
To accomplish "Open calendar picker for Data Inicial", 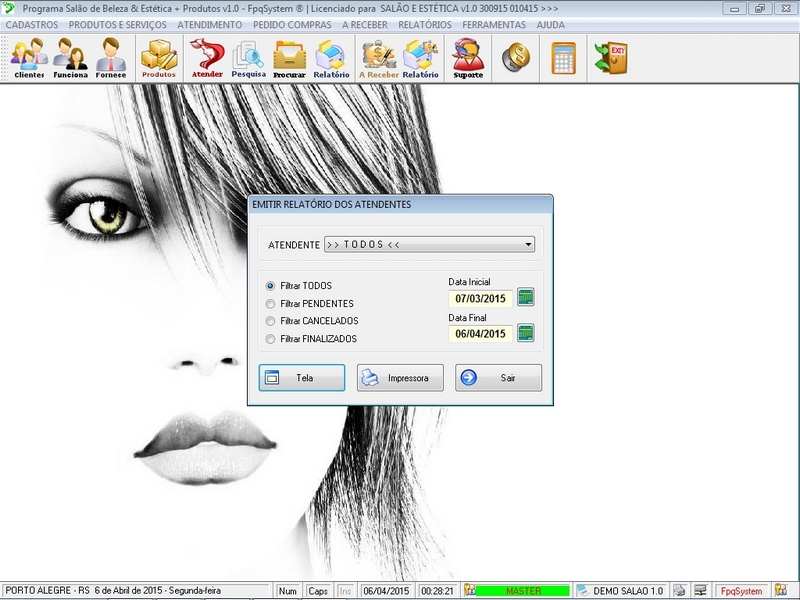I will pyautogui.click(x=526, y=297).
